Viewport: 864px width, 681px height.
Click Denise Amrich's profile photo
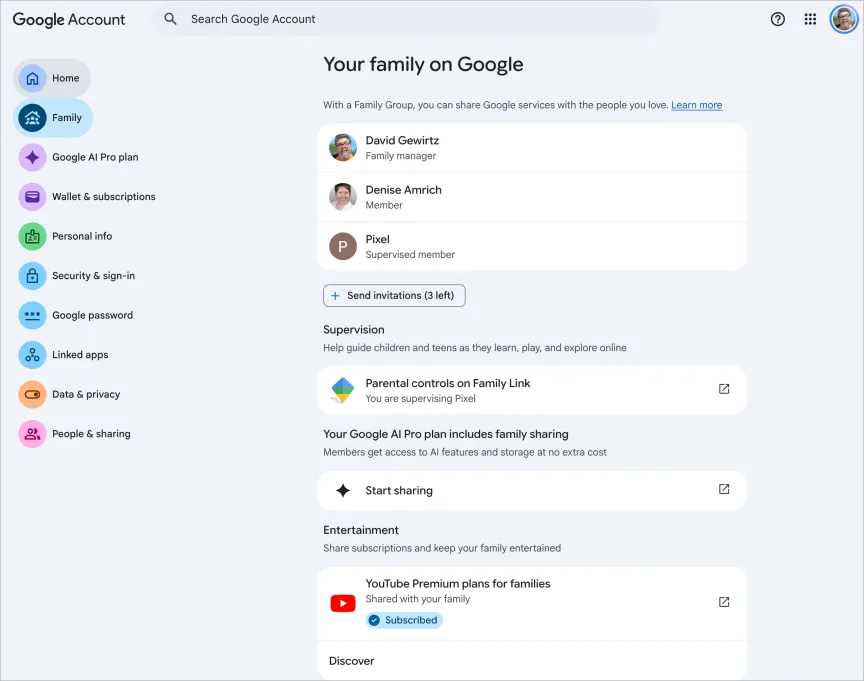pos(343,197)
